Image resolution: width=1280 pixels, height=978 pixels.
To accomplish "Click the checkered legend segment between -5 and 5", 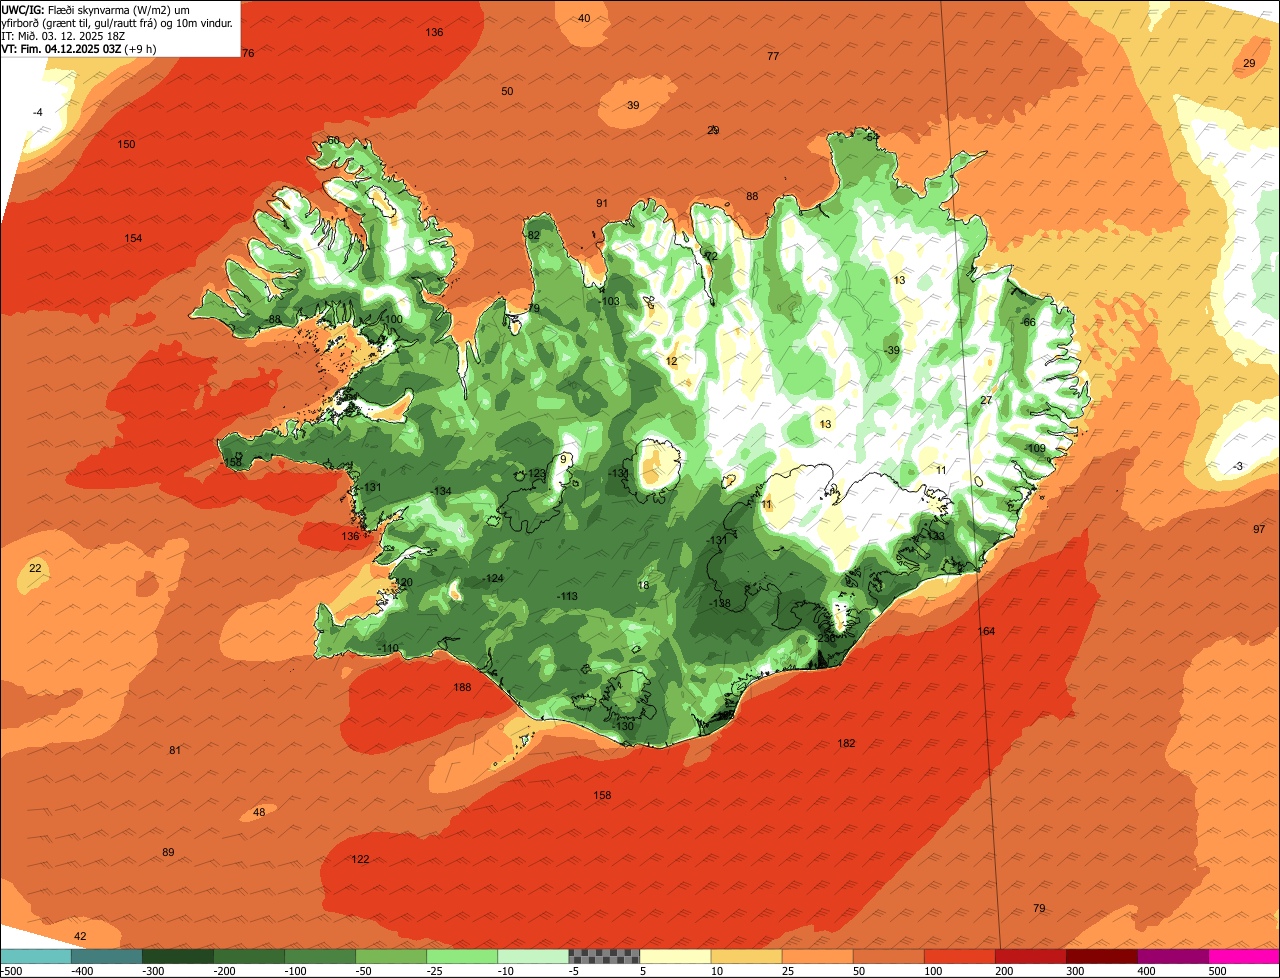I will (x=604, y=955).
